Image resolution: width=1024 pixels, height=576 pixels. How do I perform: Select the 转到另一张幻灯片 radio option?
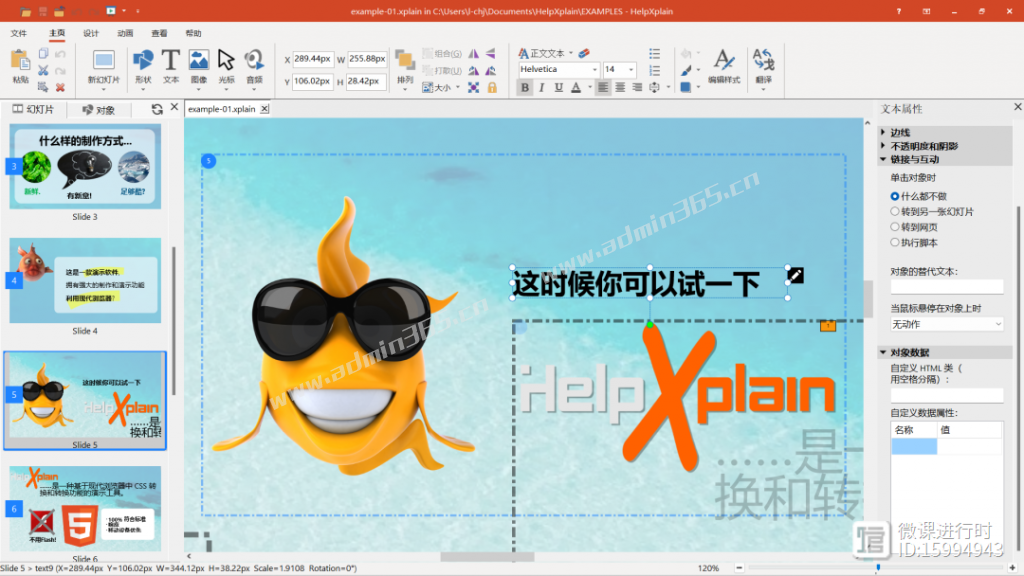(x=895, y=212)
